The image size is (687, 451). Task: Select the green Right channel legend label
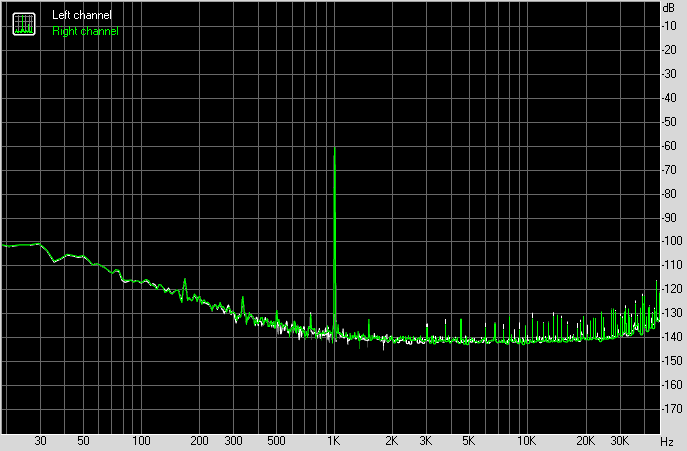pos(85,31)
